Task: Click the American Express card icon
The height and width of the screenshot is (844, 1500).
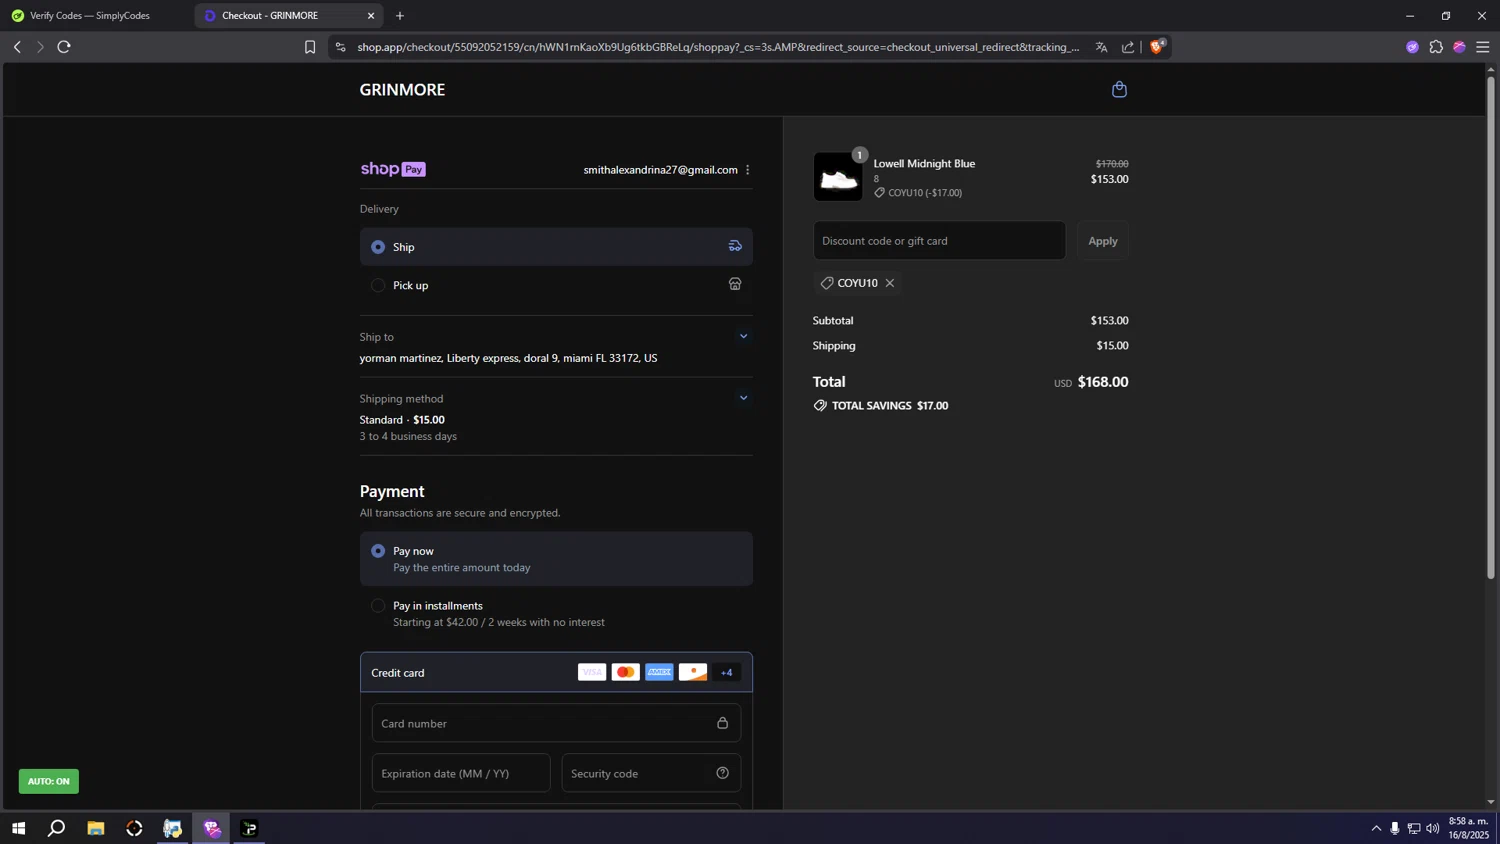Action: [659, 672]
